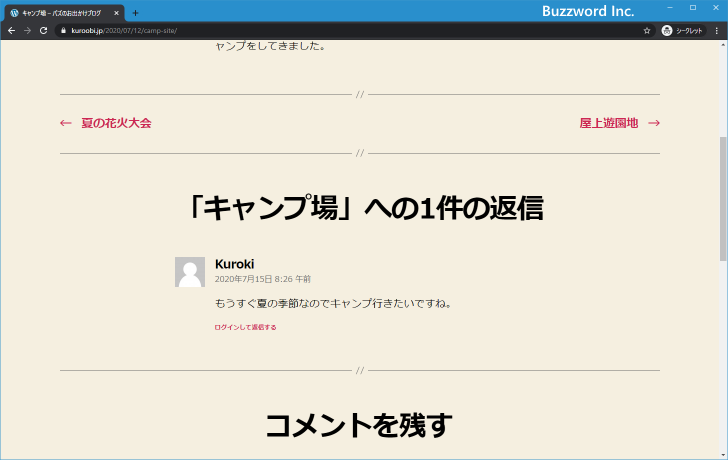Click the address bar URL field
The image size is (728, 460).
pos(355,31)
